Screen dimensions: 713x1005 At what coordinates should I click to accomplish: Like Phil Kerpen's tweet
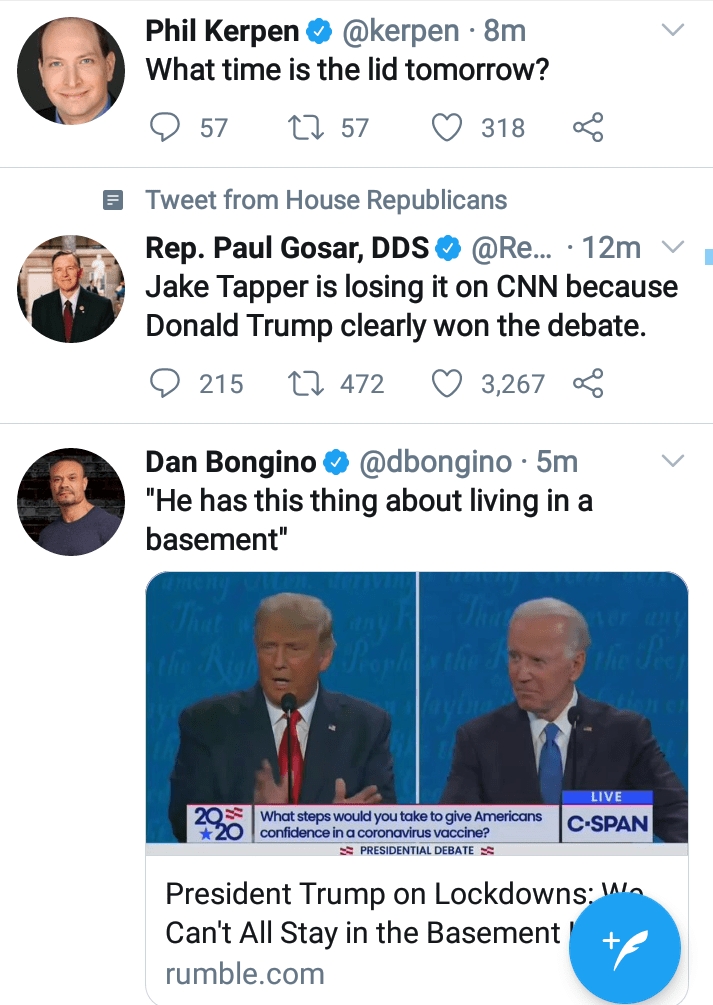point(448,128)
